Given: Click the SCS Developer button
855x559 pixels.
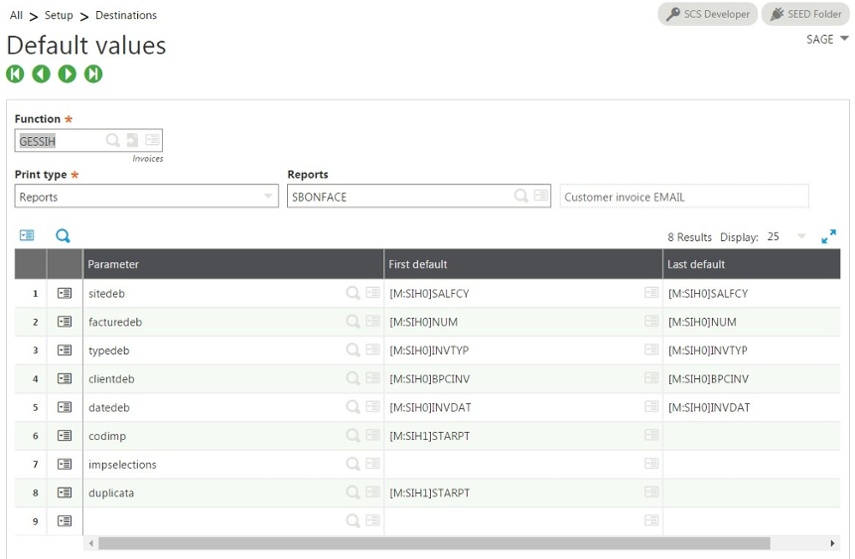Looking at the screenshot, I should (707, 15).
